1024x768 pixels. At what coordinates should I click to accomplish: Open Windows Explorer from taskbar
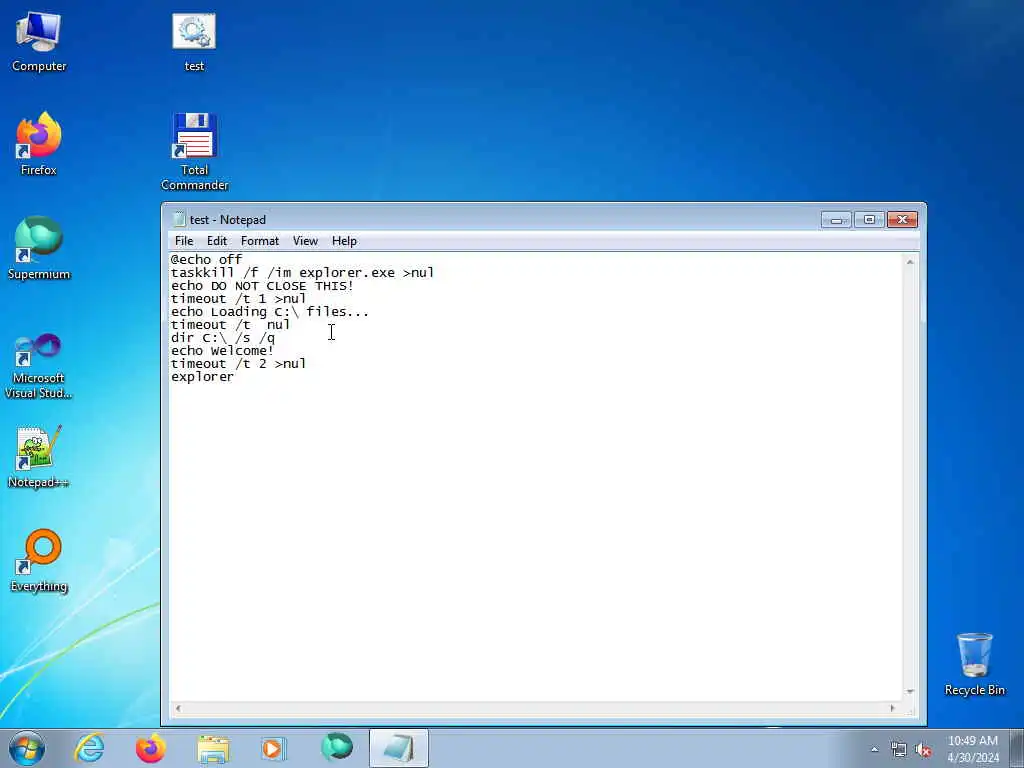[213, 748]
